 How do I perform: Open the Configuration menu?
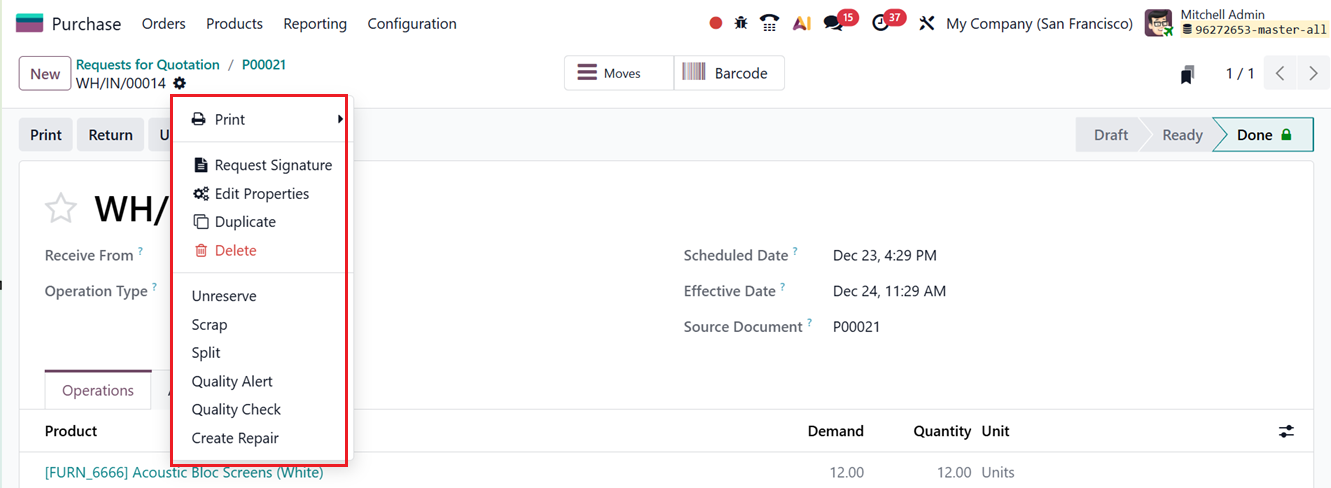[412, 23]
